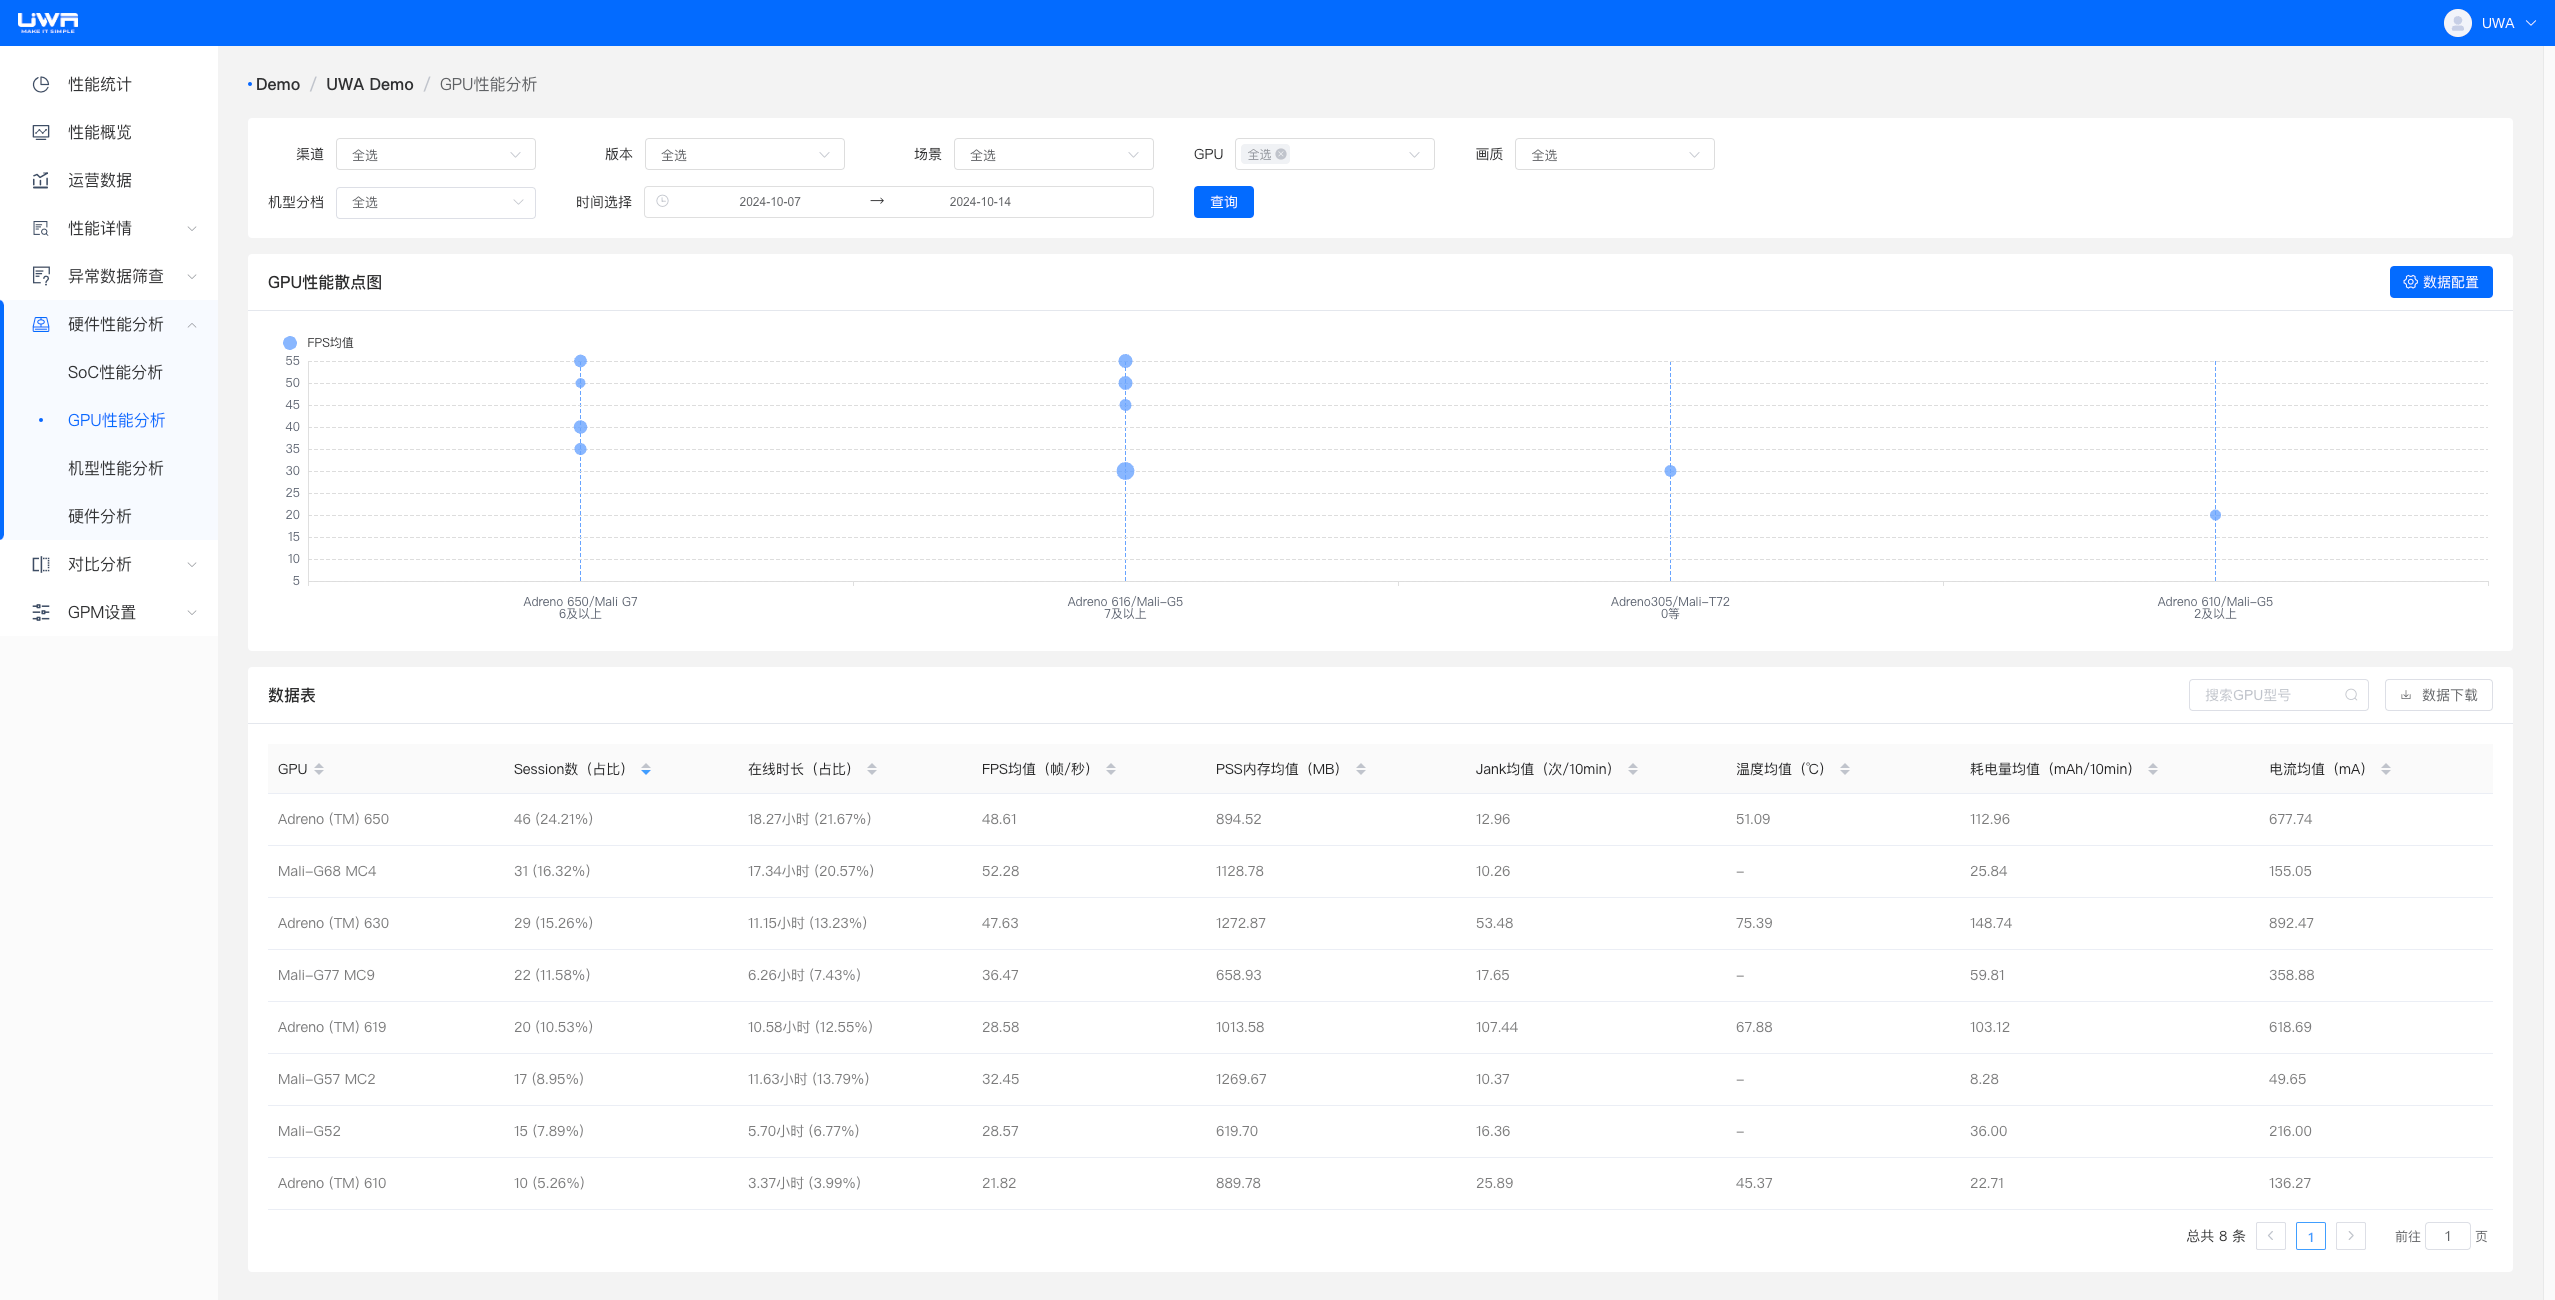Image resolution: width=2555 pixels, height=1300 pixels.
Task: Click the 运营数据 sidebar icon
Action: 41,180
